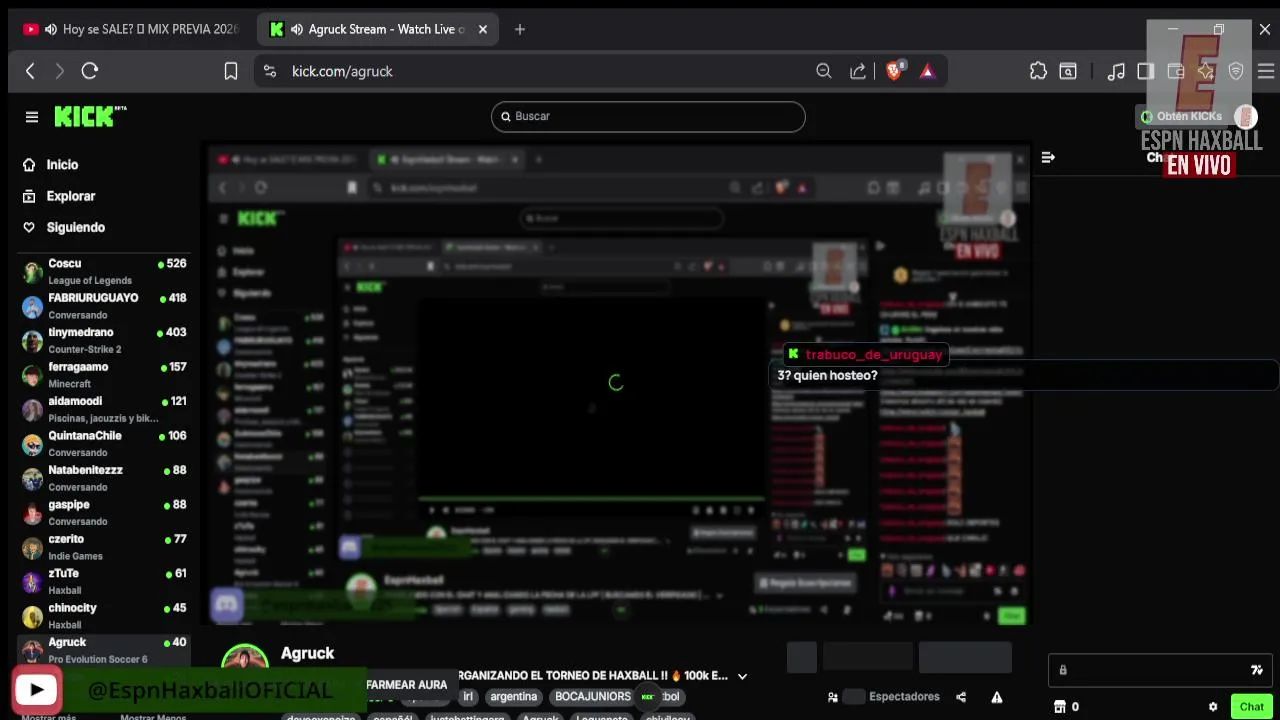Viewport: 1280px width, 720px height.
Task: Open the Brave VPN shield icon
Action: 1236,71
